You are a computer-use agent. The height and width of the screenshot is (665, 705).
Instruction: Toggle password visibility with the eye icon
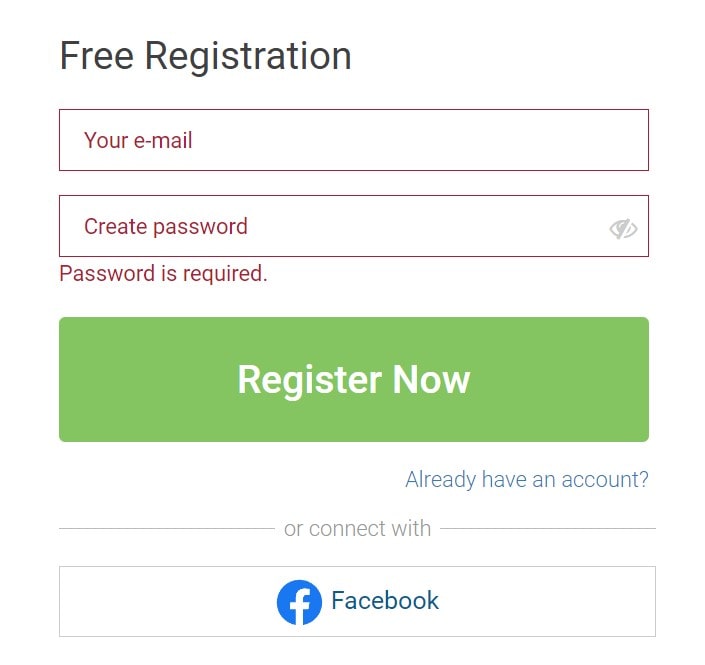(x=623, y=229)
